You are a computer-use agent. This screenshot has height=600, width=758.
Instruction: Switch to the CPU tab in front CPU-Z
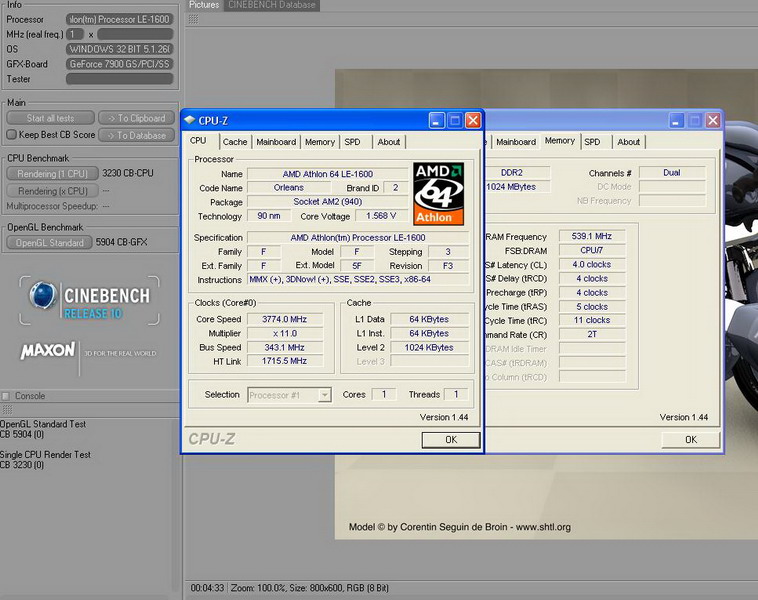click(198, 141)
